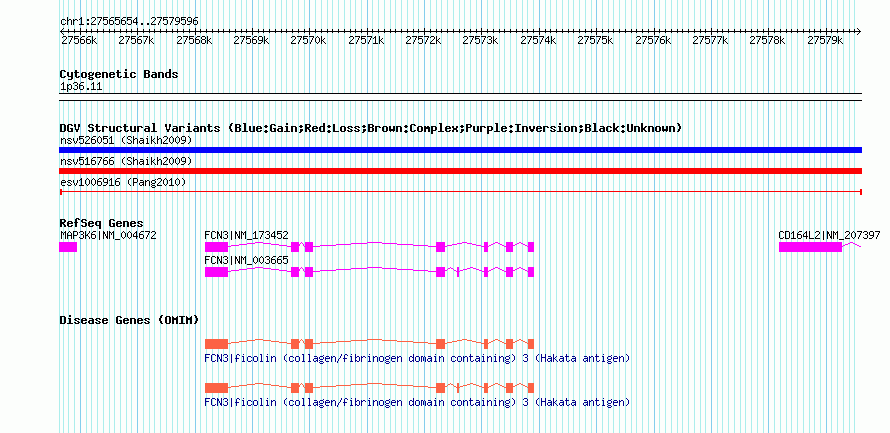890x433 pixels.
Task: Click the first large exon of FCN3 NM_003665
Action: click(x=216, y=272)
